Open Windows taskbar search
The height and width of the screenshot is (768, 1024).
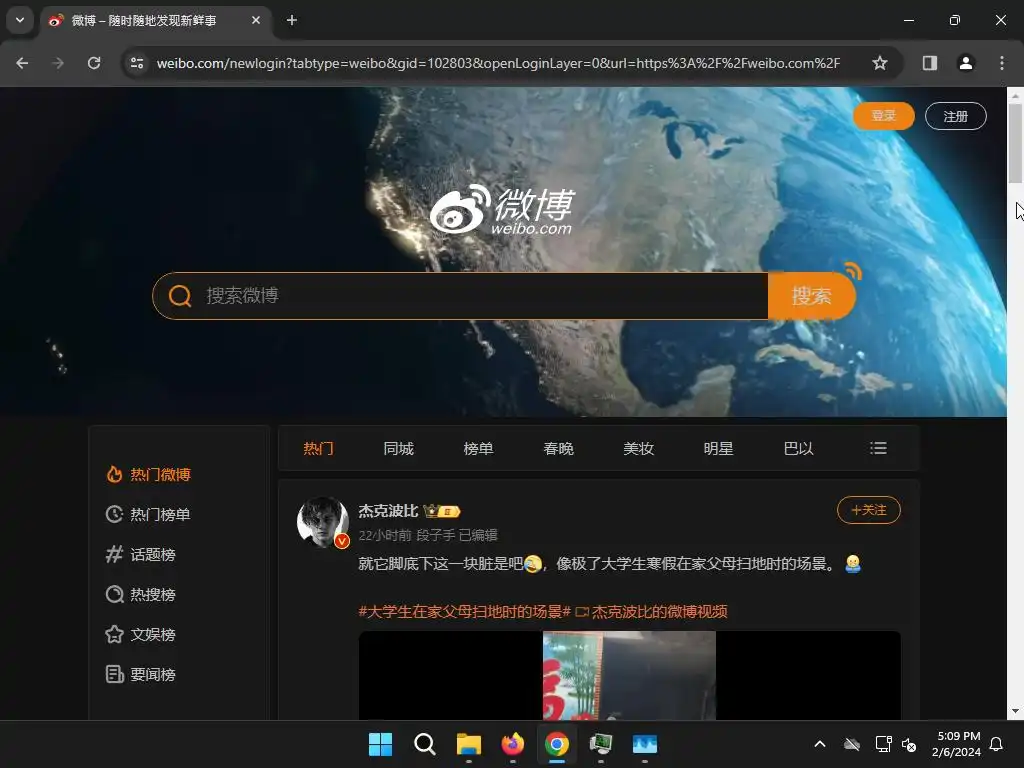[x=424, y=744]
